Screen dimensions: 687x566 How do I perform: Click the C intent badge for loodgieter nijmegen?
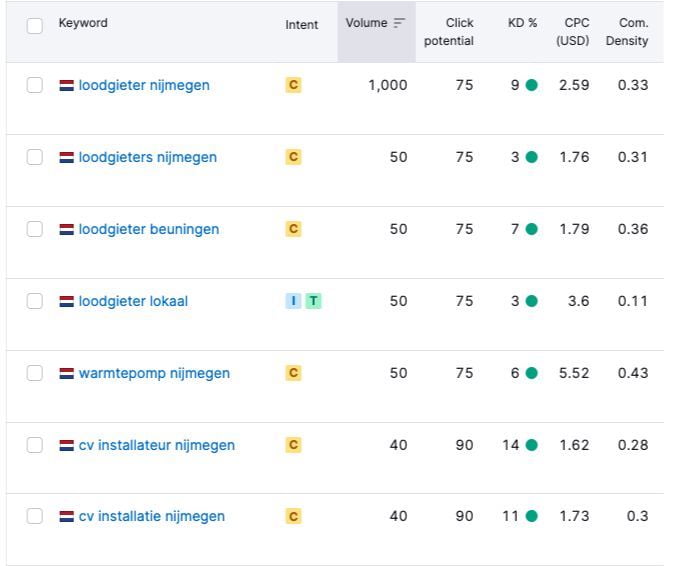click(x=293, y=85)
